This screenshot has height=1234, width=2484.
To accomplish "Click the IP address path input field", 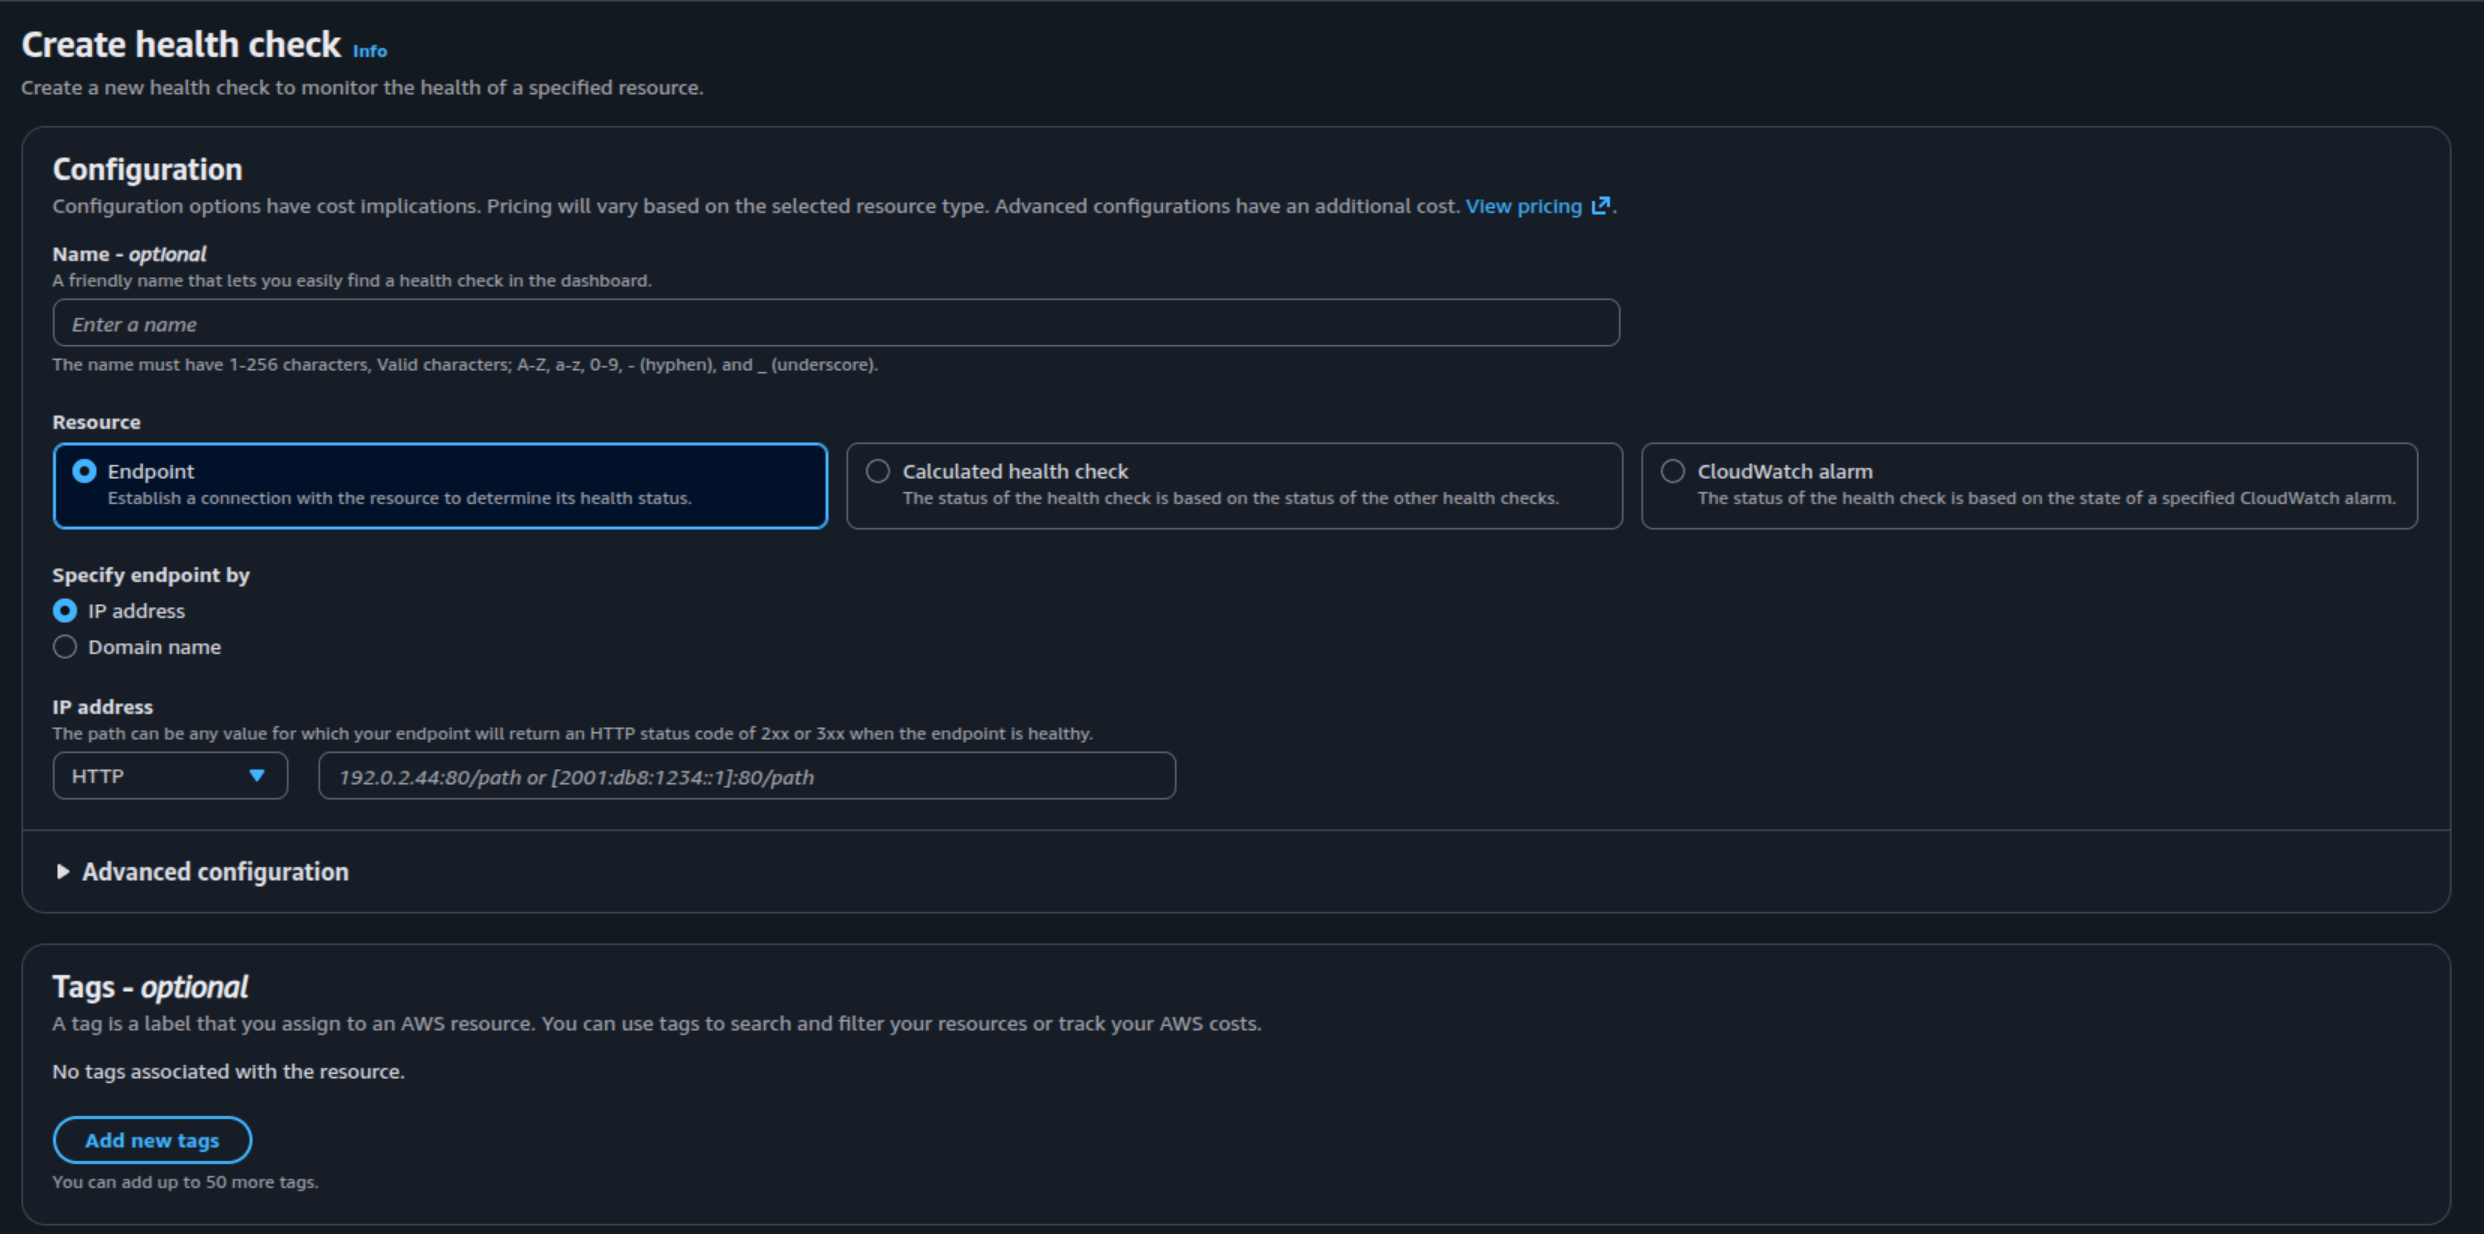I will coord(746,777).
